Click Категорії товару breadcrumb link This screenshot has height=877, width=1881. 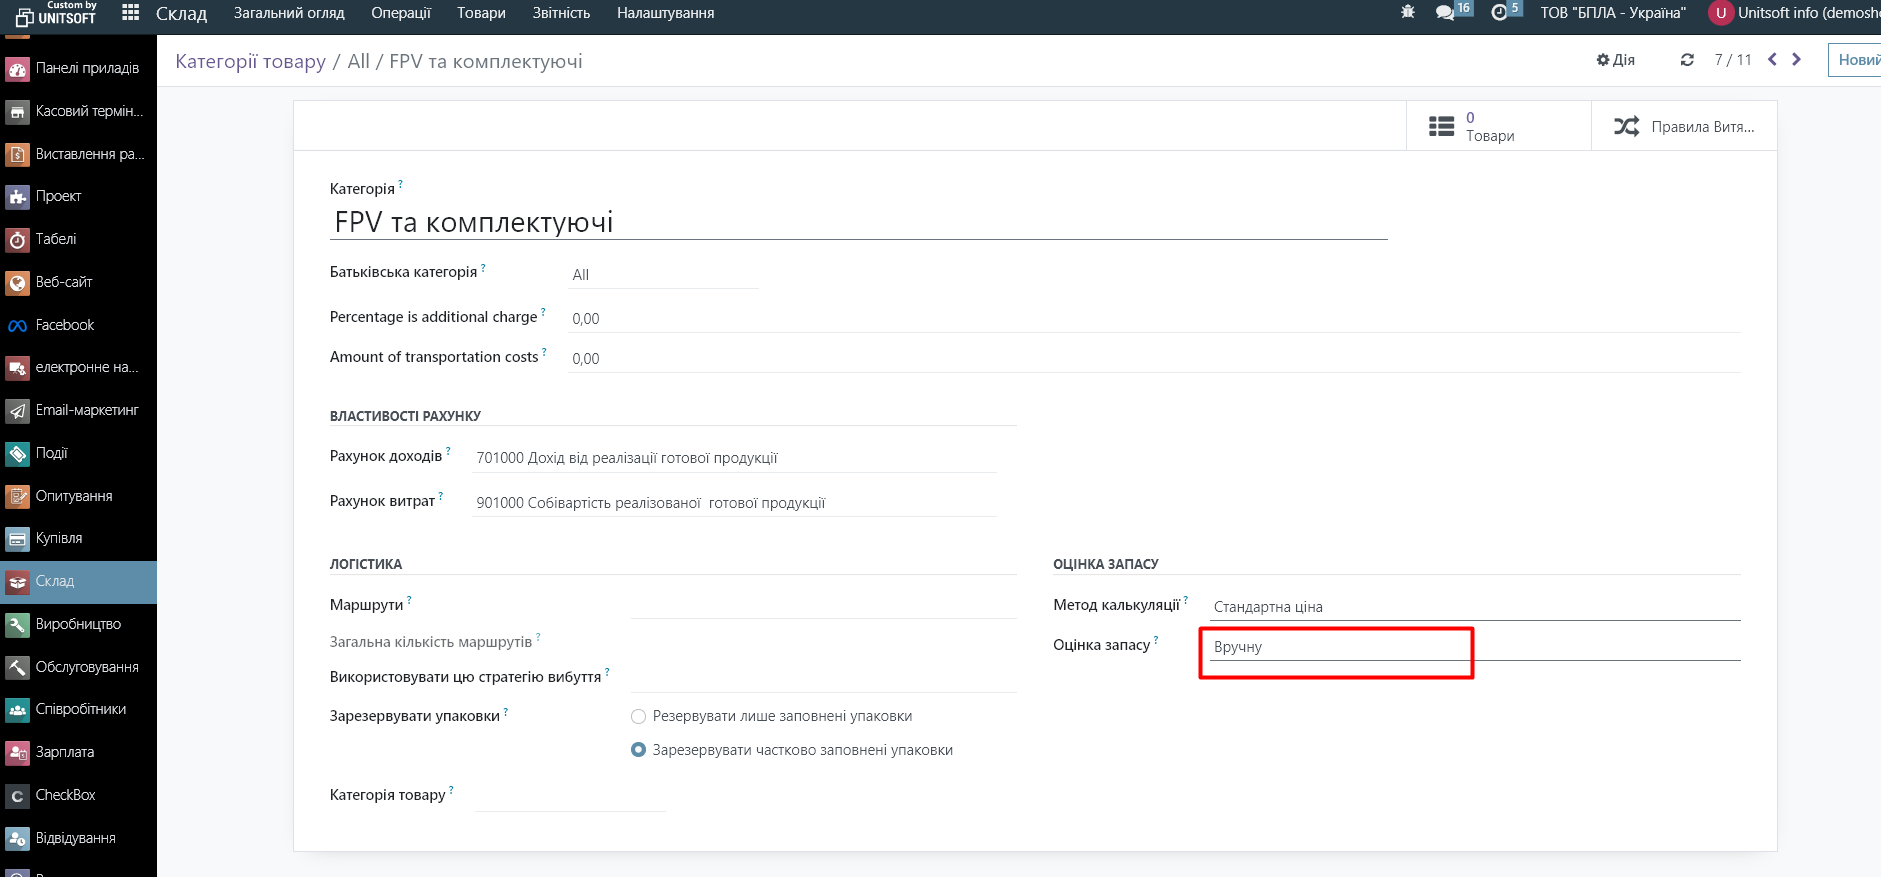pyautogui.click(x=250, y=61)
